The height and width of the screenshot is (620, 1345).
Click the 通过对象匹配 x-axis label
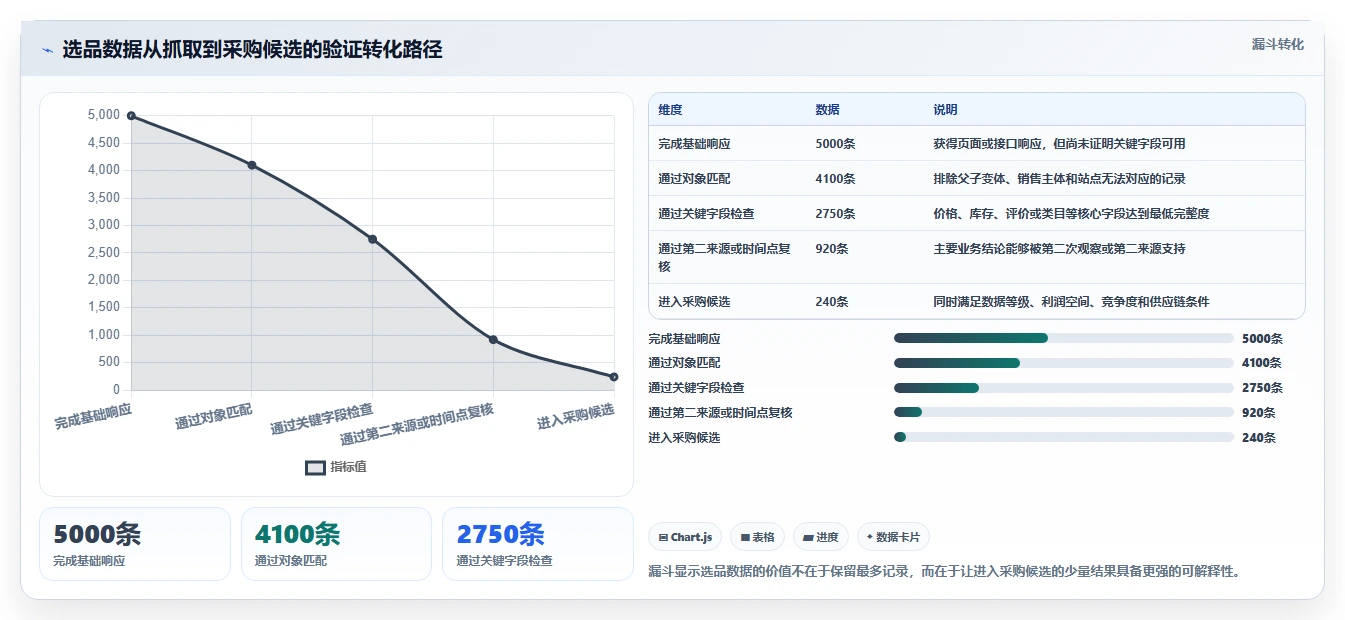coord(214,416)
